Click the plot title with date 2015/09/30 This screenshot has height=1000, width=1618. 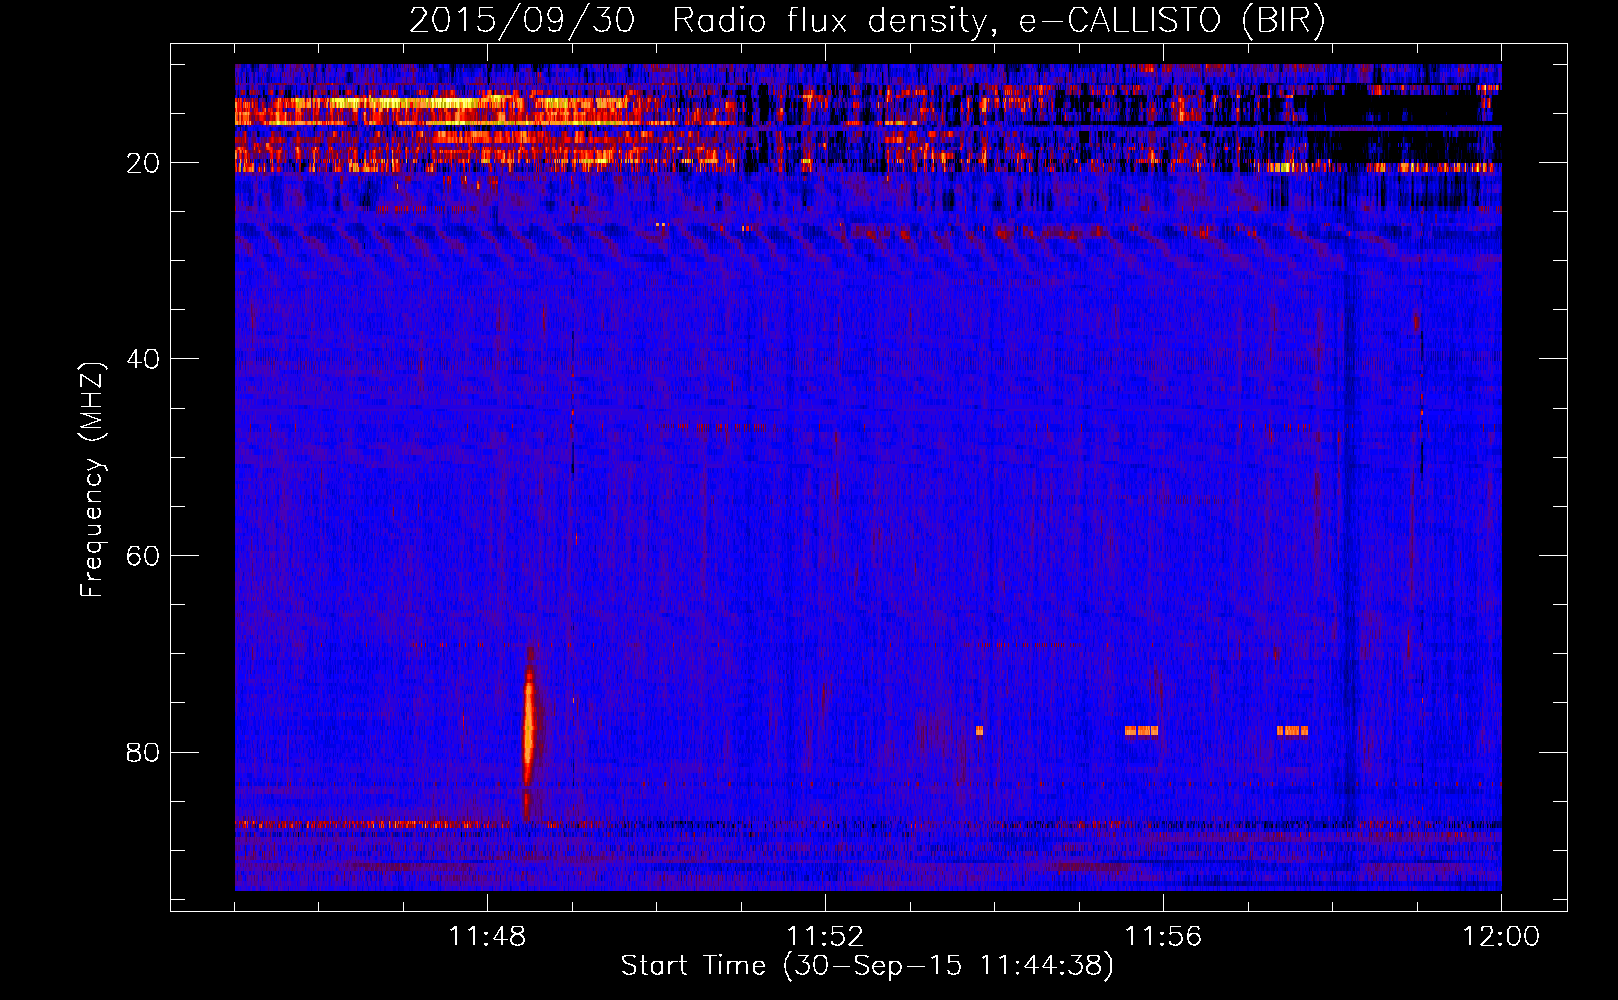click(x=866, y=21)
